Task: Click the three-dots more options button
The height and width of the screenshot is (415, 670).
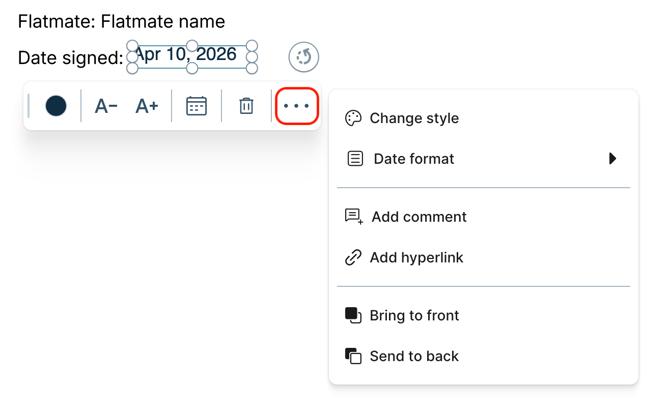Action: pos(297,106)
